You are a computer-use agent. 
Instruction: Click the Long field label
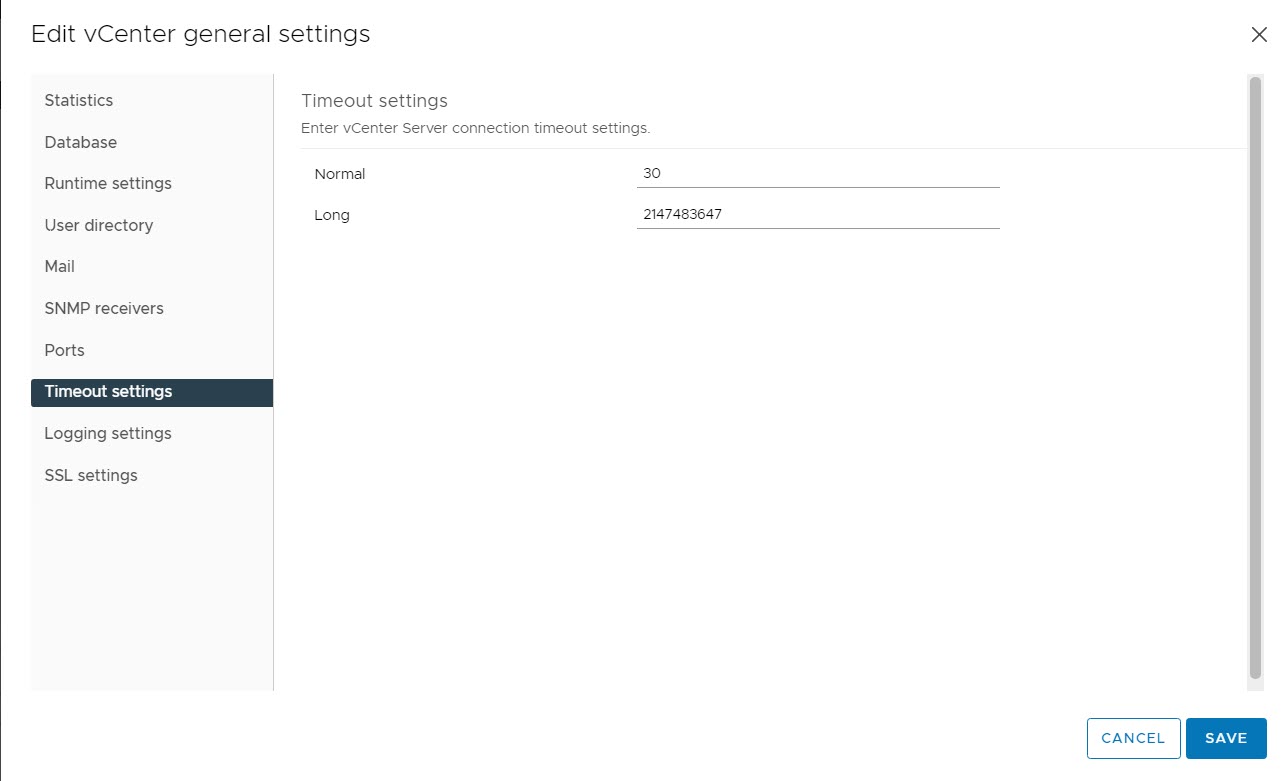(x=332, y=215)
